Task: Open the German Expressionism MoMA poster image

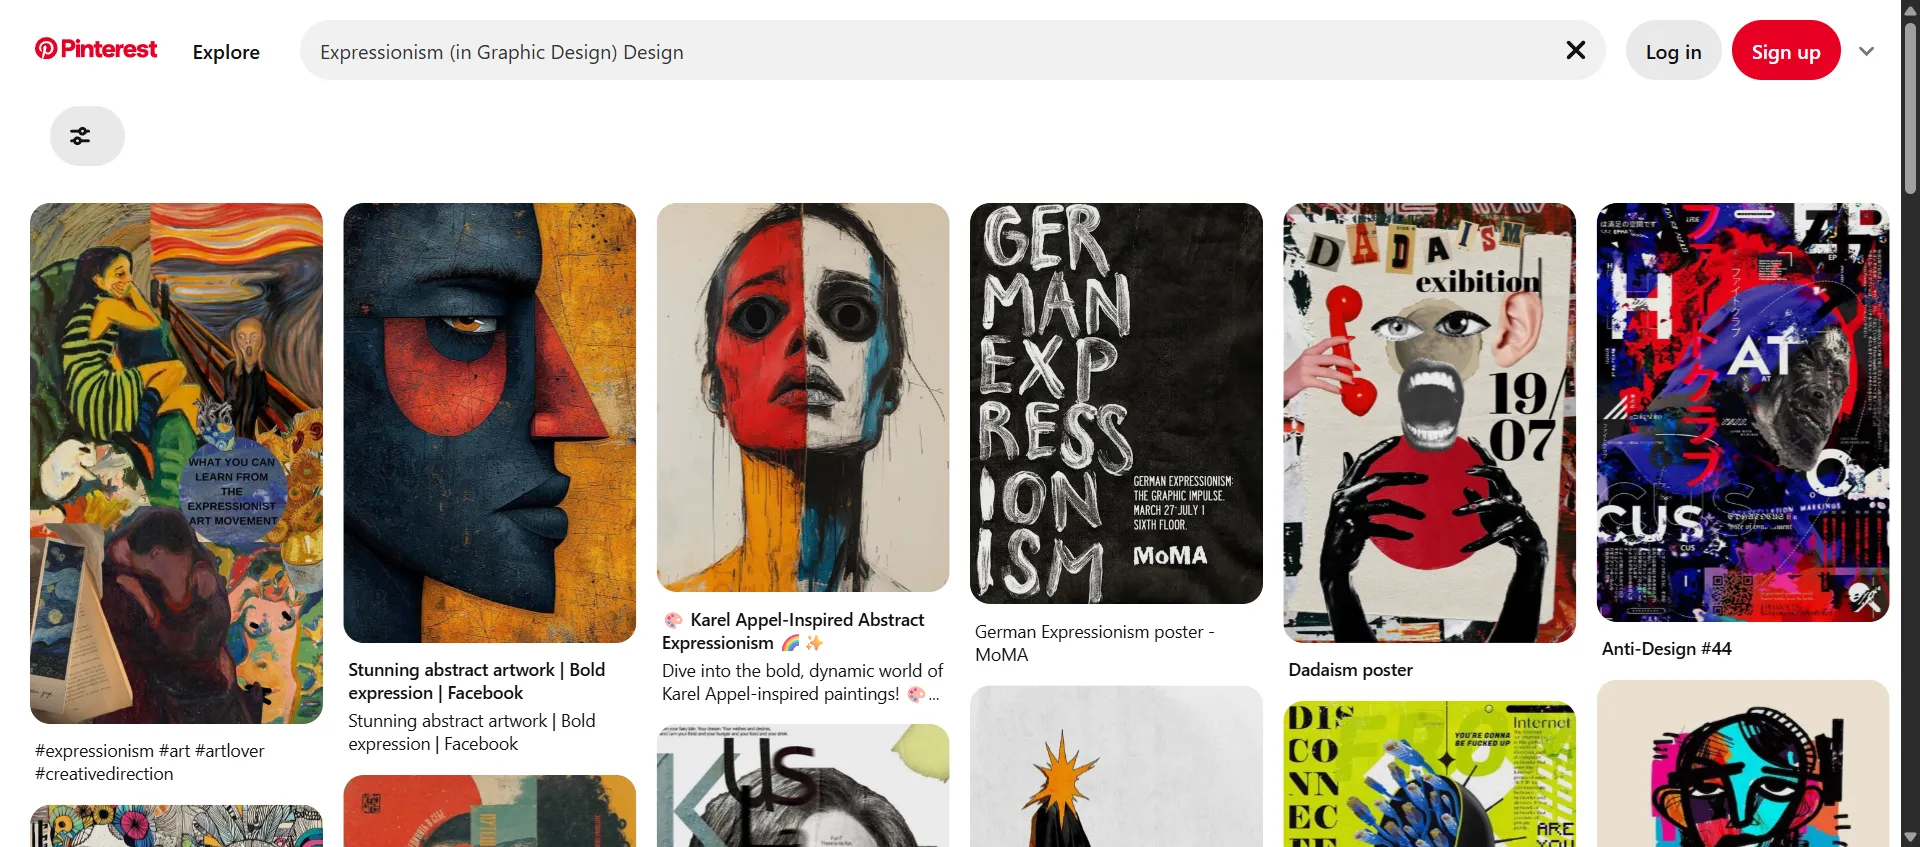Action: [x=1116, y=403]
